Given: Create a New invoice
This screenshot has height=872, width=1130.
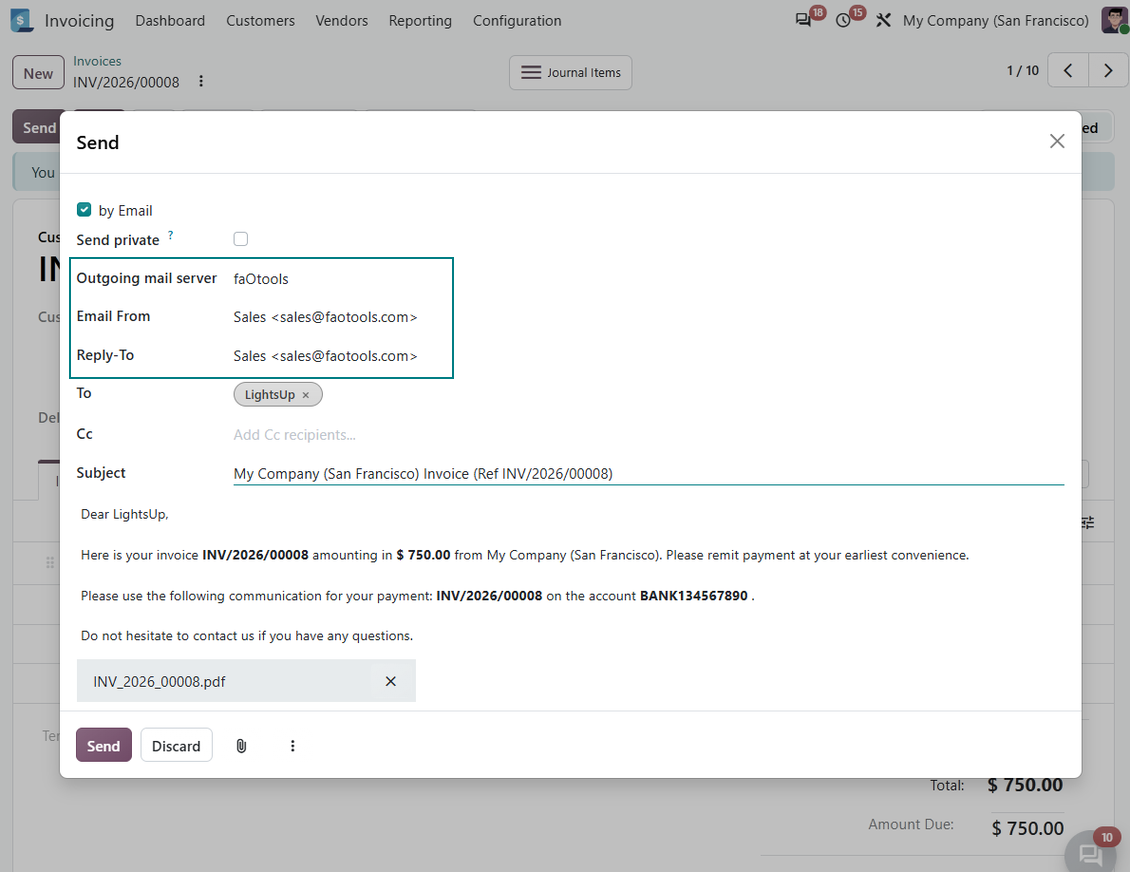Looking at the screenshot, I should (x=38, y=73).
